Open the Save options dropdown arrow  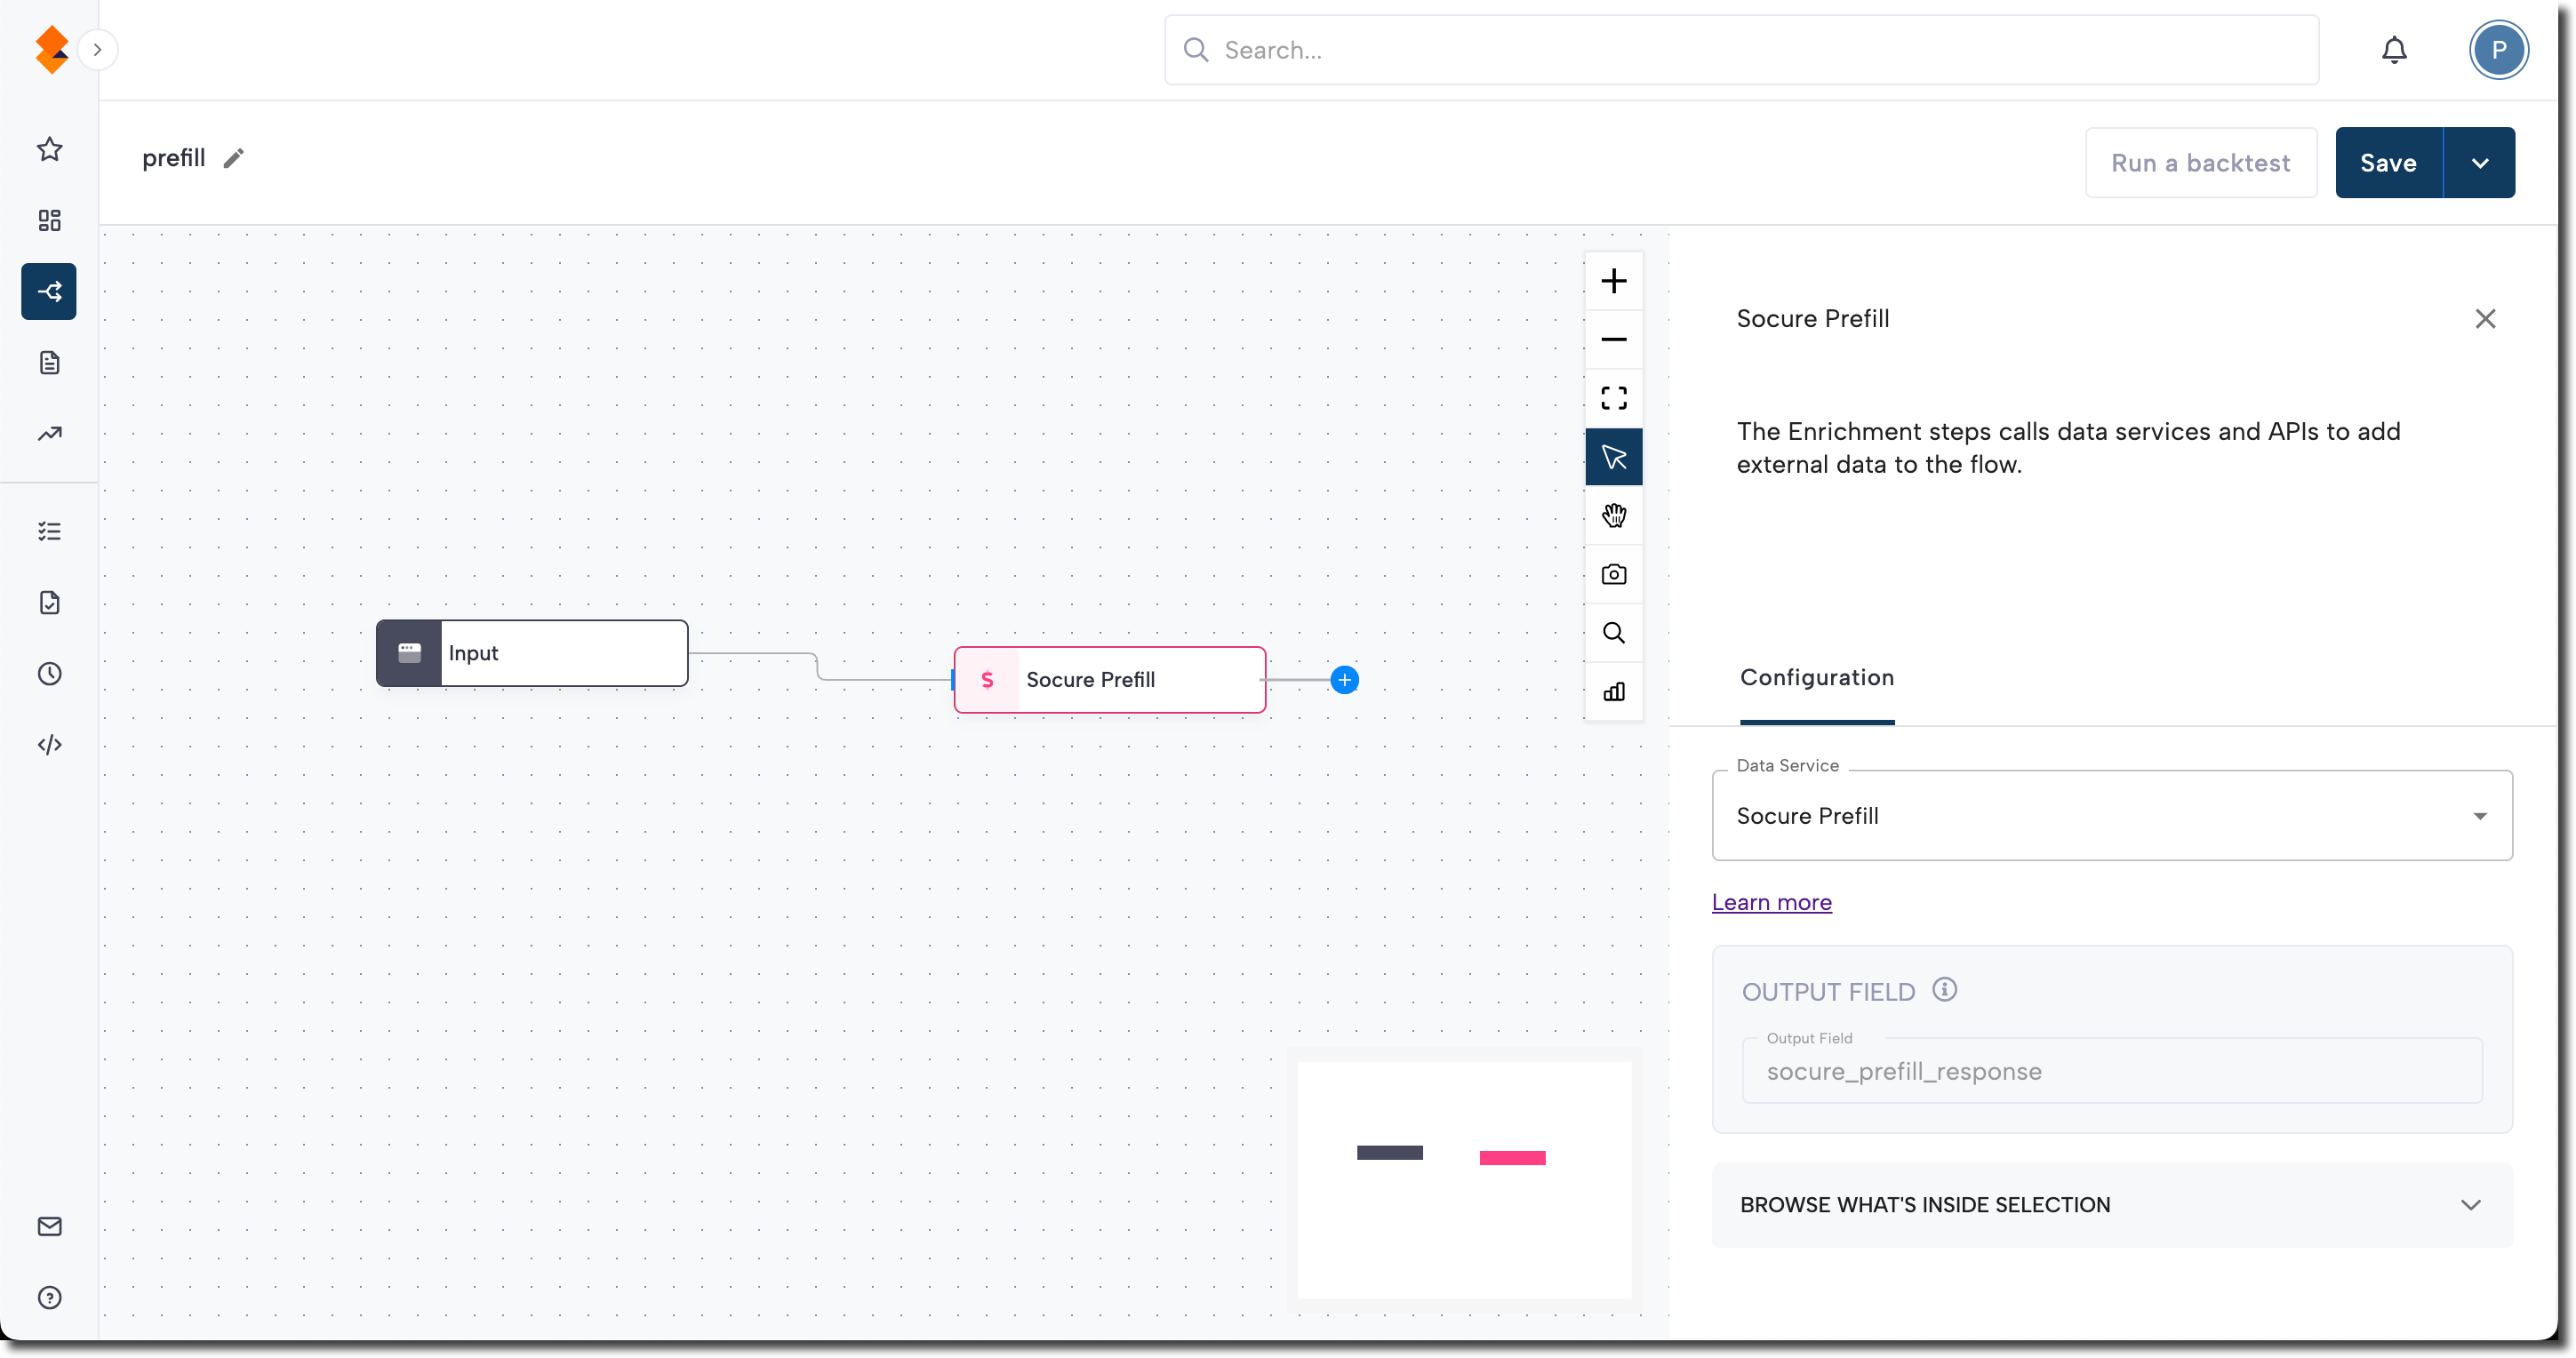coord(2479,163)
